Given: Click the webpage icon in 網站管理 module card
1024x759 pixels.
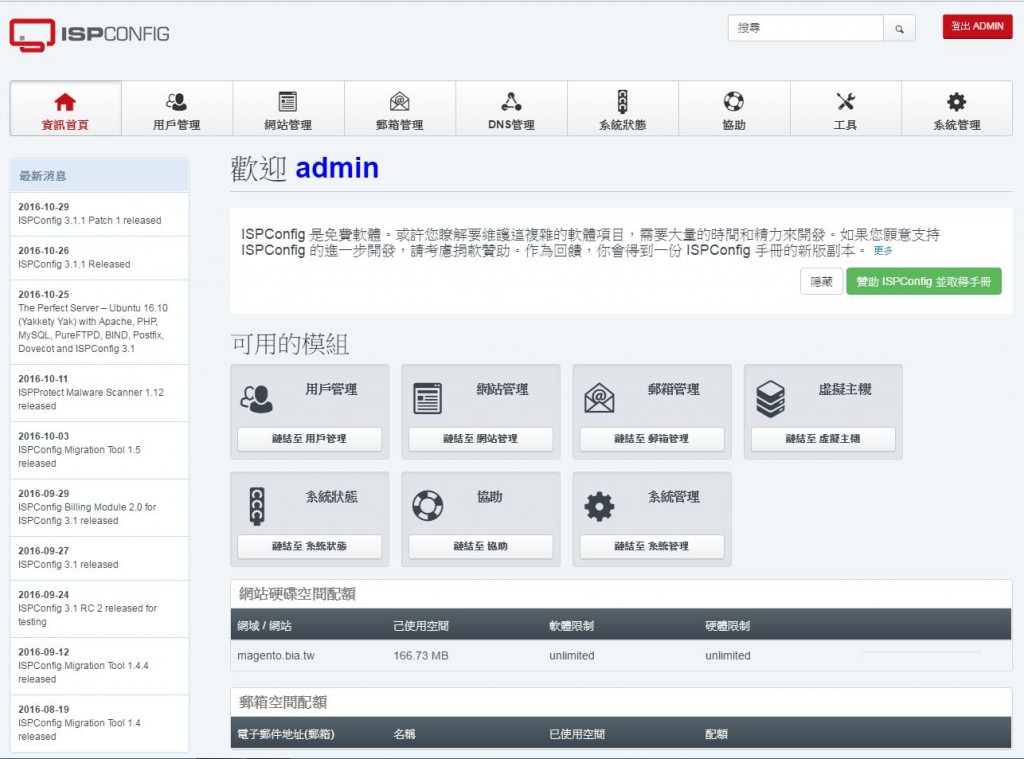Looking at the screenshot, I should [x=428, y=398].
